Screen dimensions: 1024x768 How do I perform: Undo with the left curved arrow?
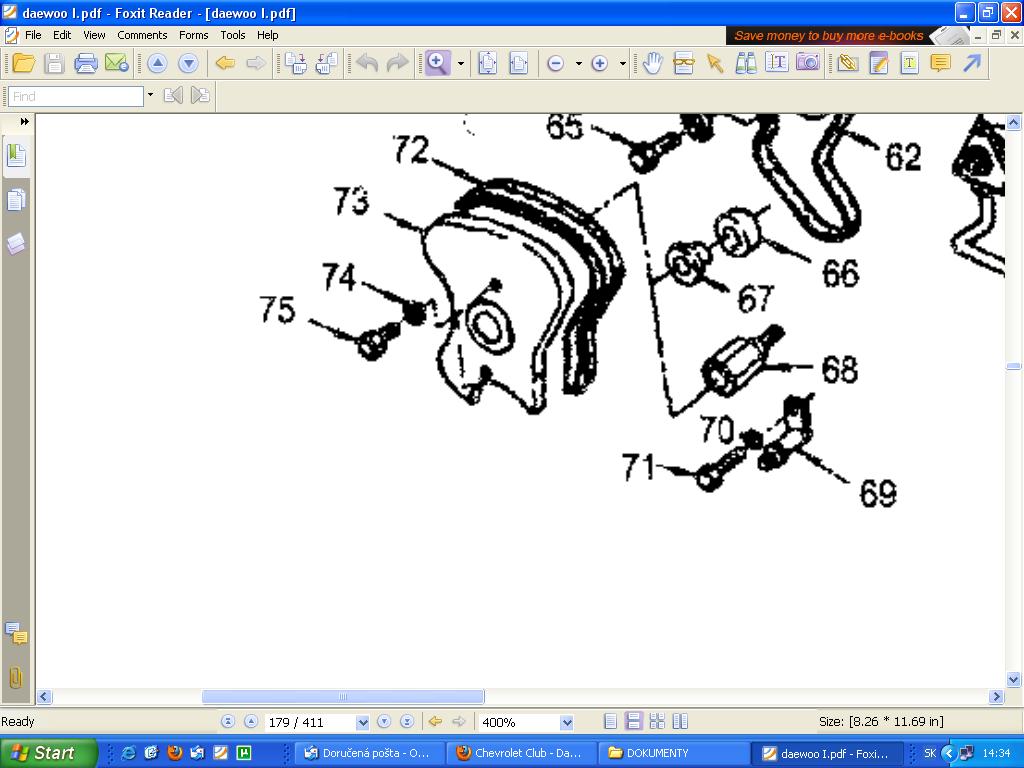pyautogui.click(x=367, y=63)
